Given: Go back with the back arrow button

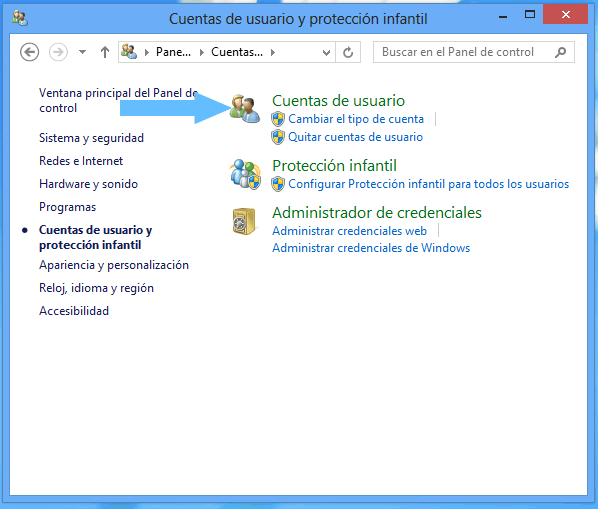Looking at the screenshot, I should tap(29, 52).
